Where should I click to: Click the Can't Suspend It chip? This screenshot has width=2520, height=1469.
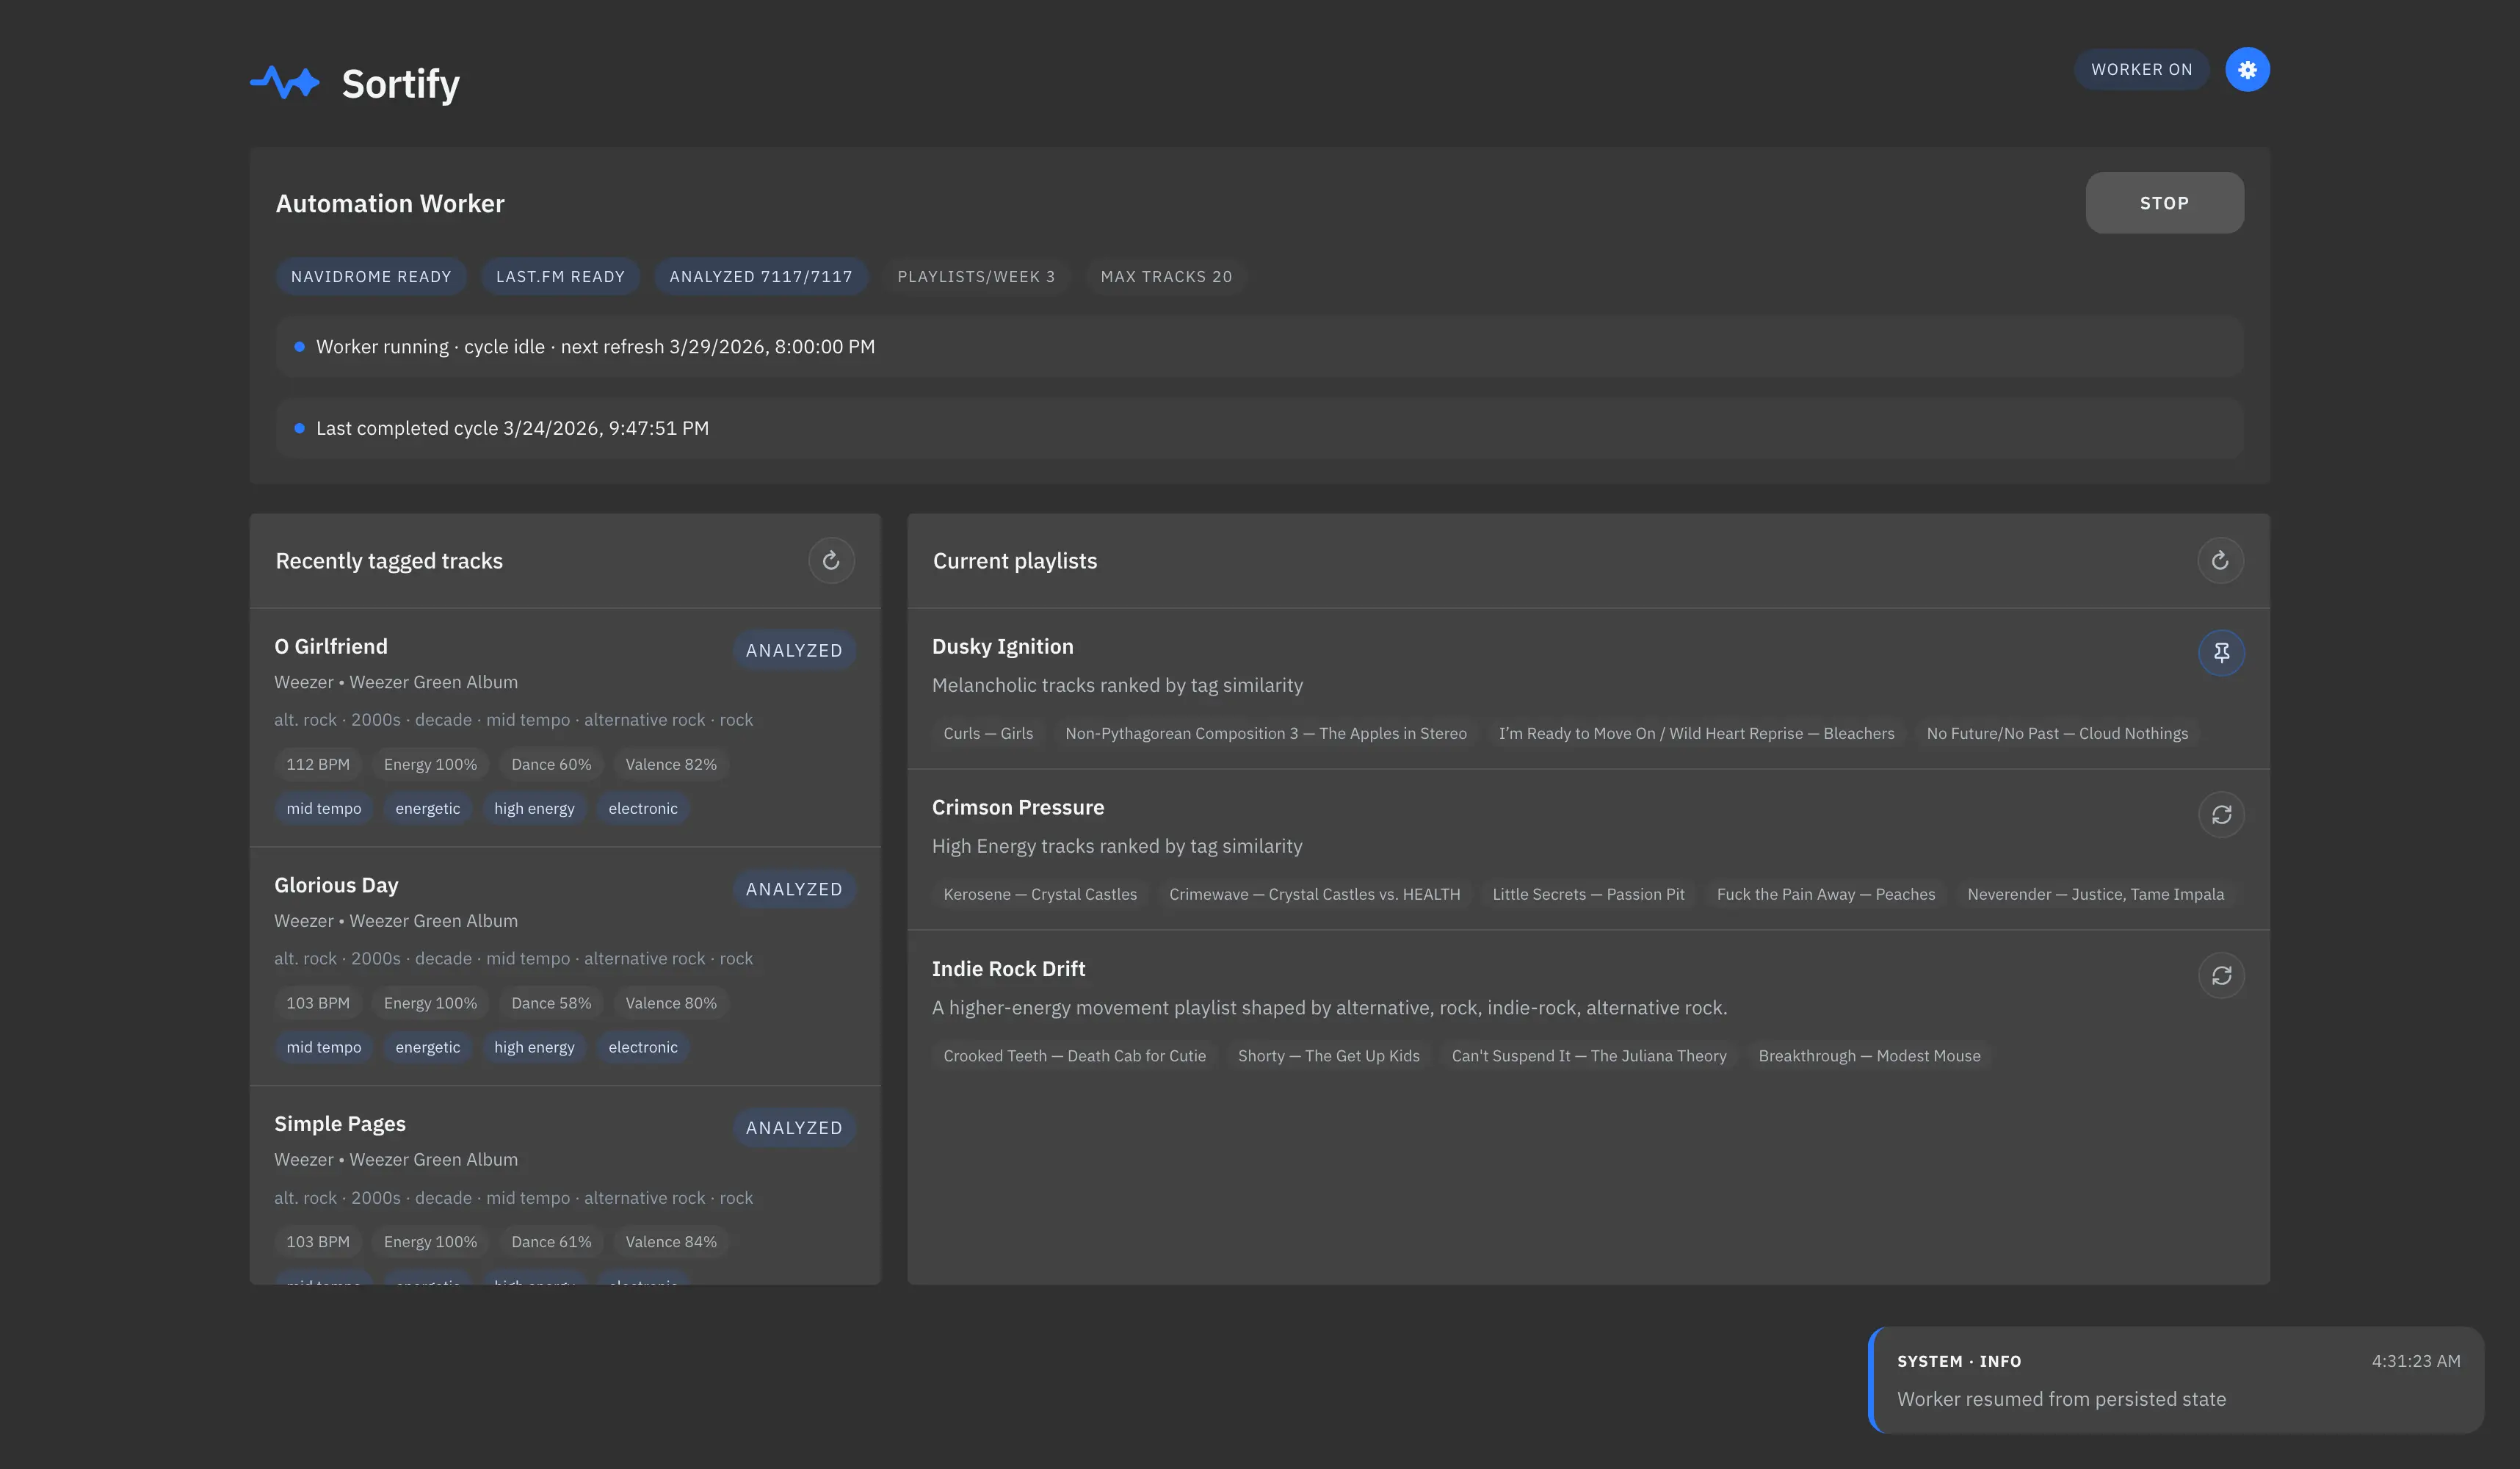click(1589, 1056)
